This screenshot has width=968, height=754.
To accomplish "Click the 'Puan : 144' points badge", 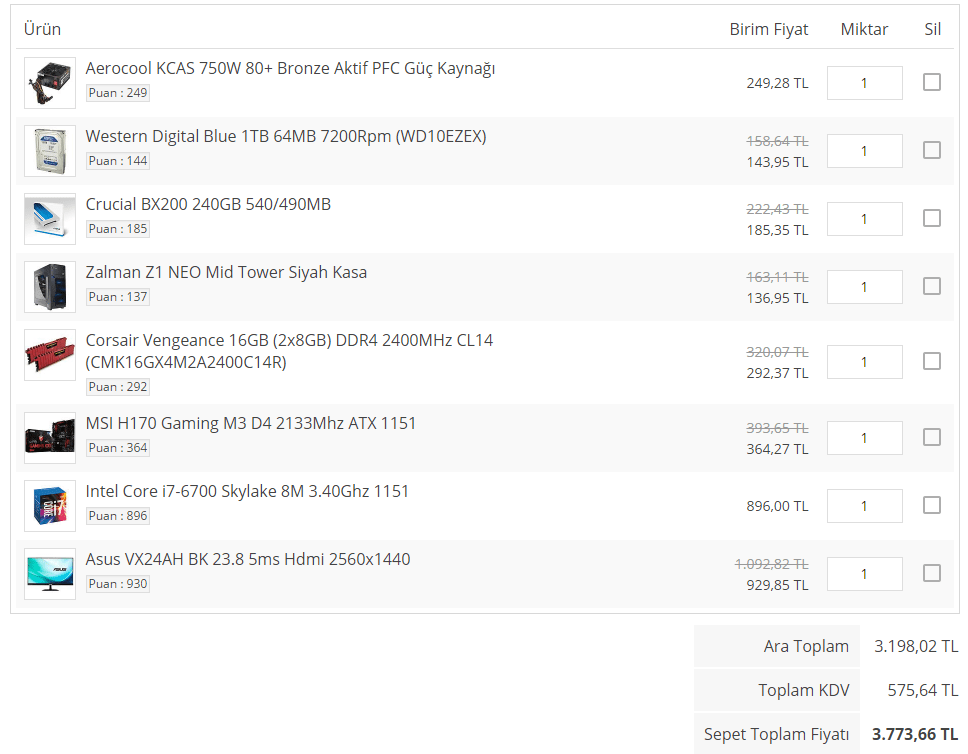I will (118, 161).
